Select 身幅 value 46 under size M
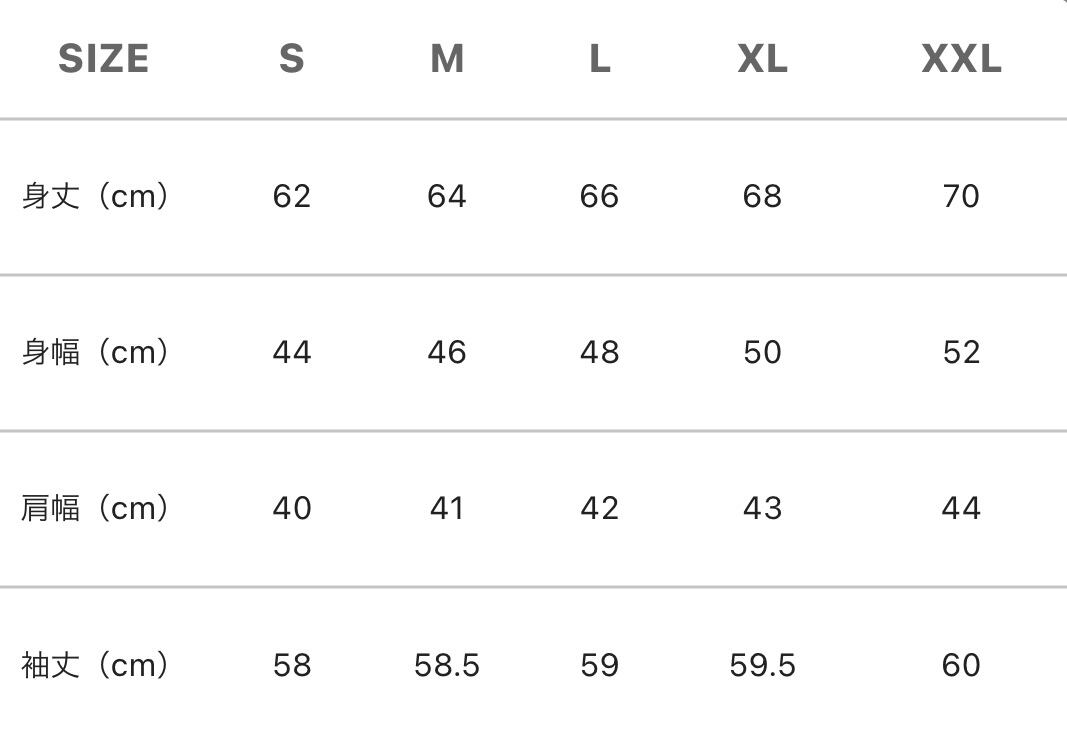 pos(447,352)
